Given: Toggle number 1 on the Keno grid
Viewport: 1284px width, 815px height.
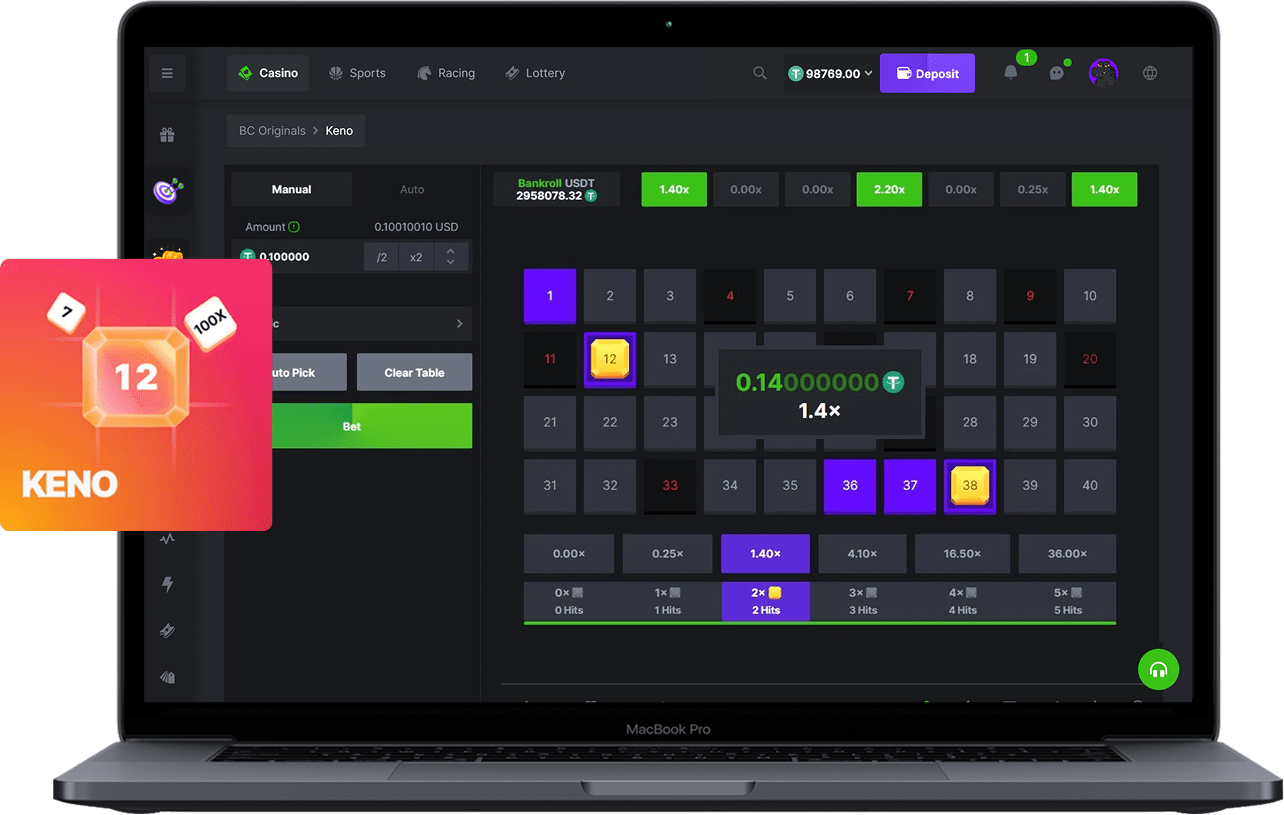Looking at the screenshot, I should (x=550, y=296).
